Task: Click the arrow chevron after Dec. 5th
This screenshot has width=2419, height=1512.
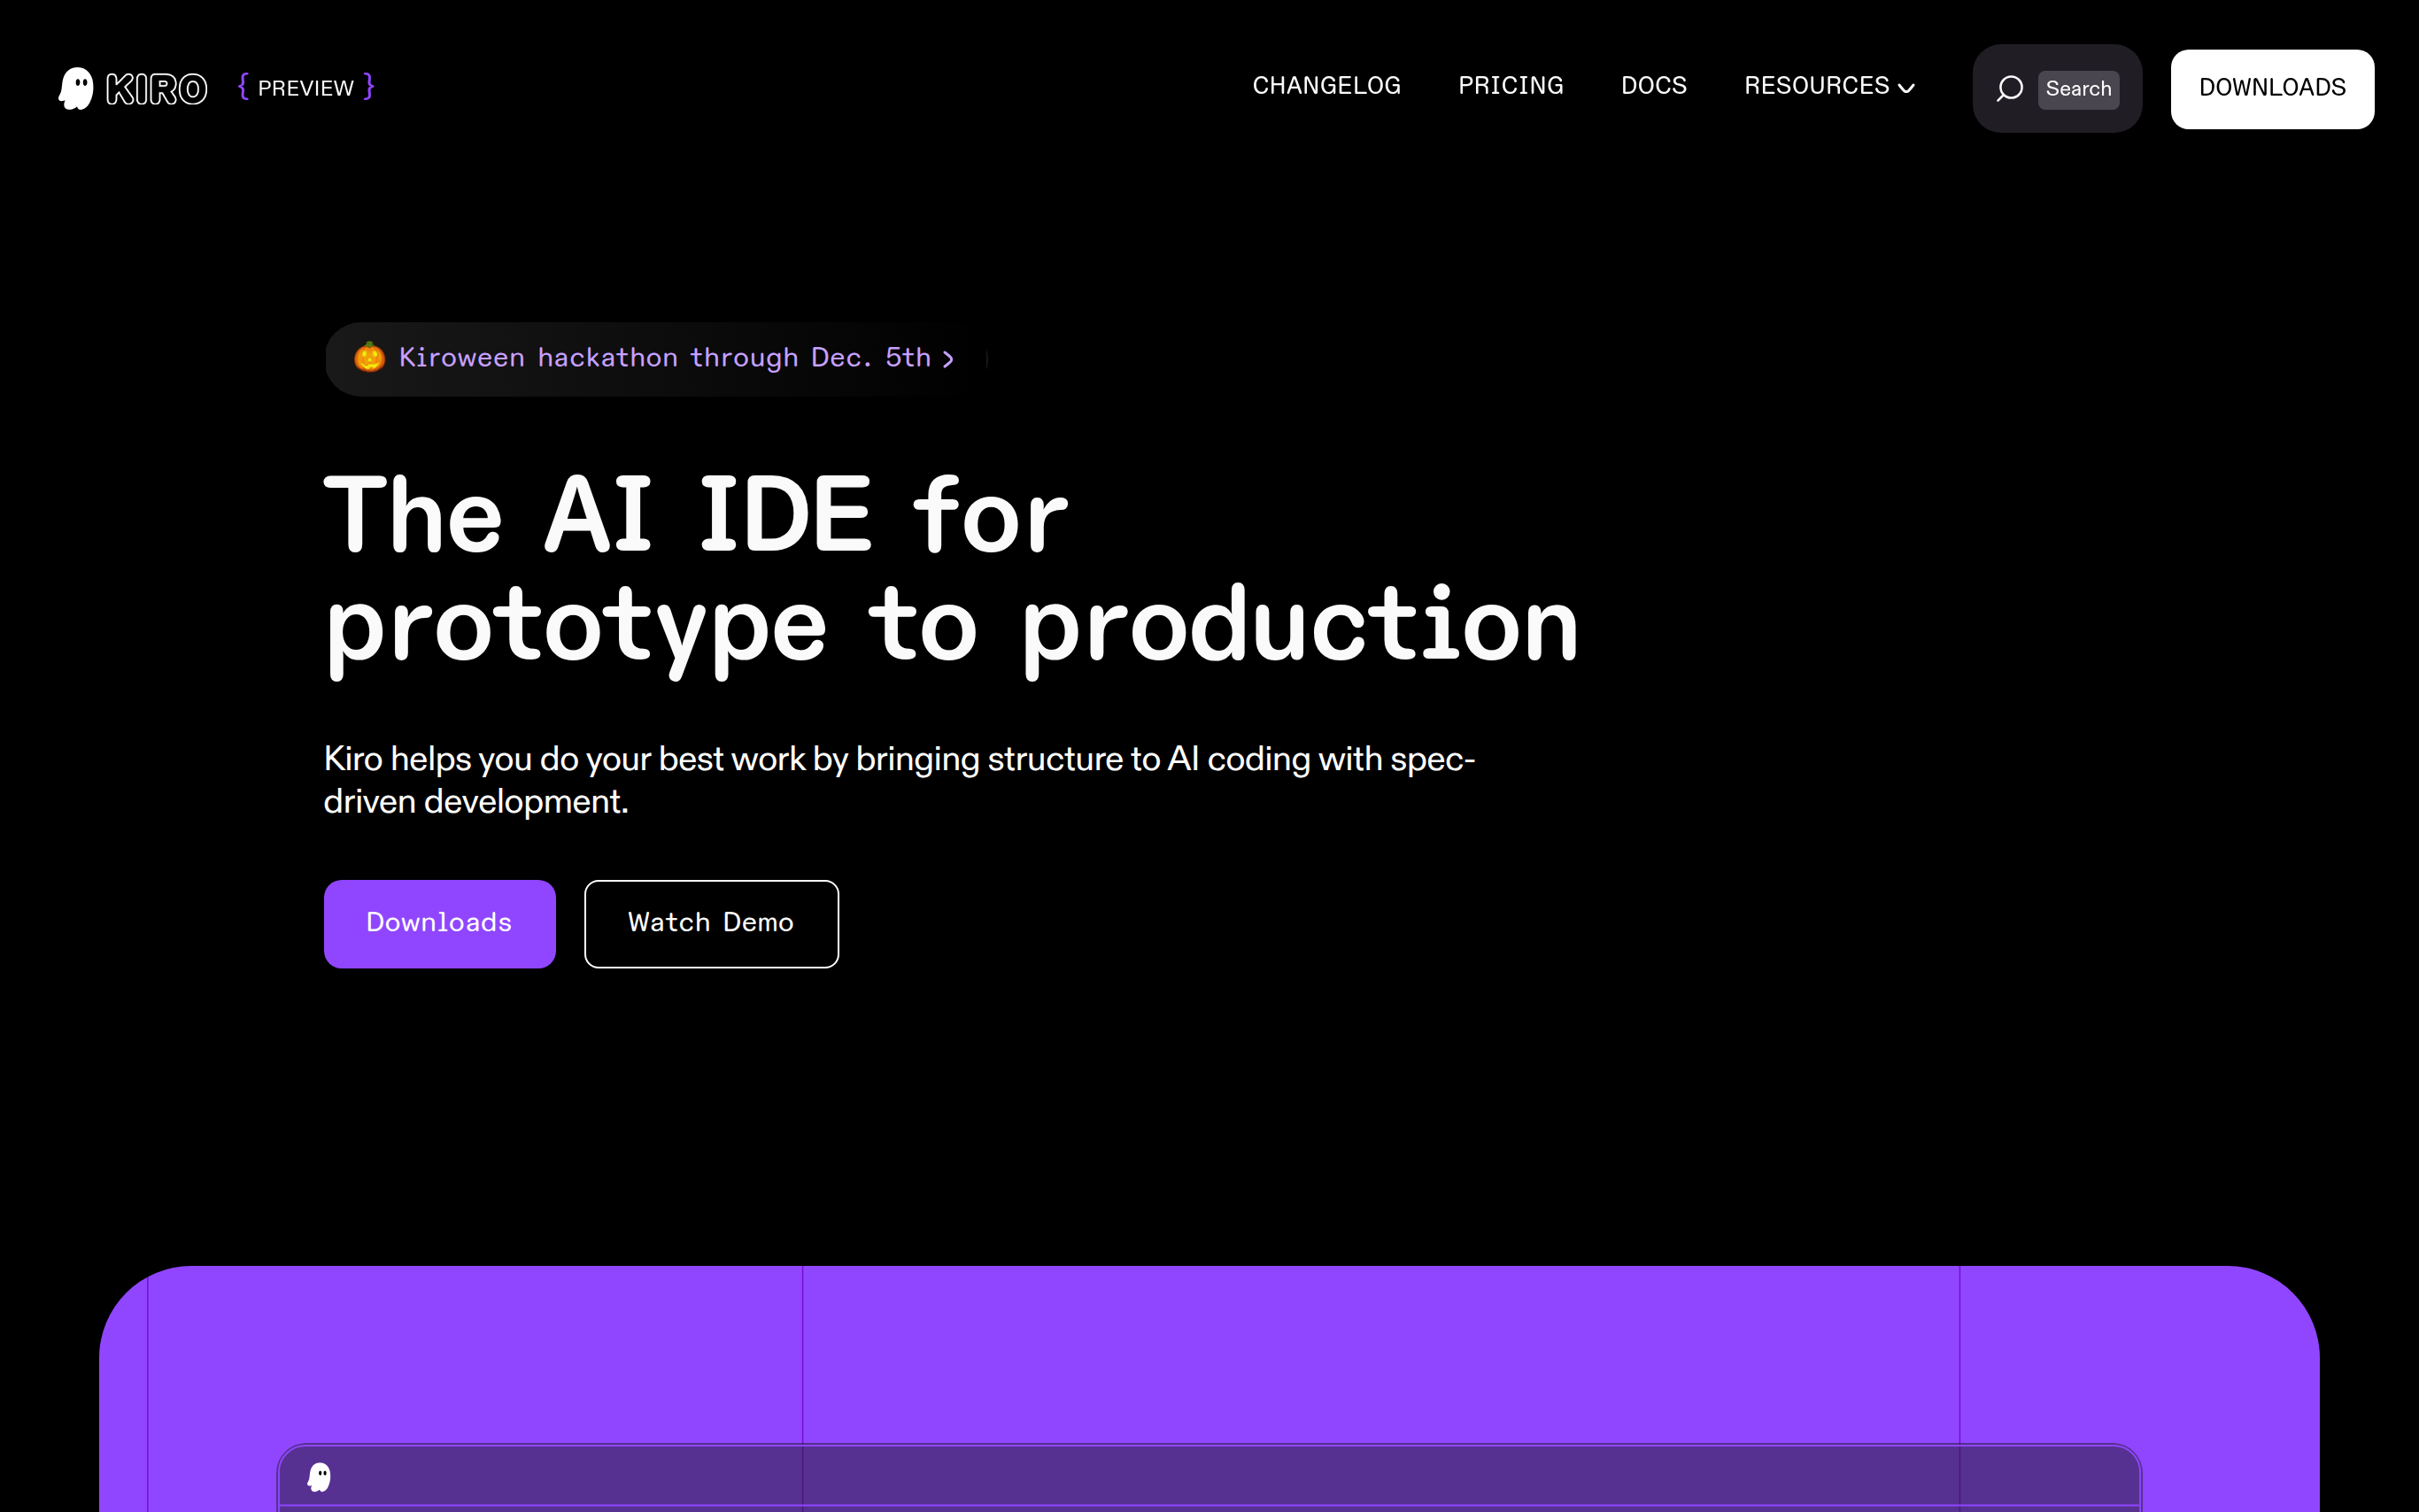Action: pyautogui.click(x=948, y=359)
